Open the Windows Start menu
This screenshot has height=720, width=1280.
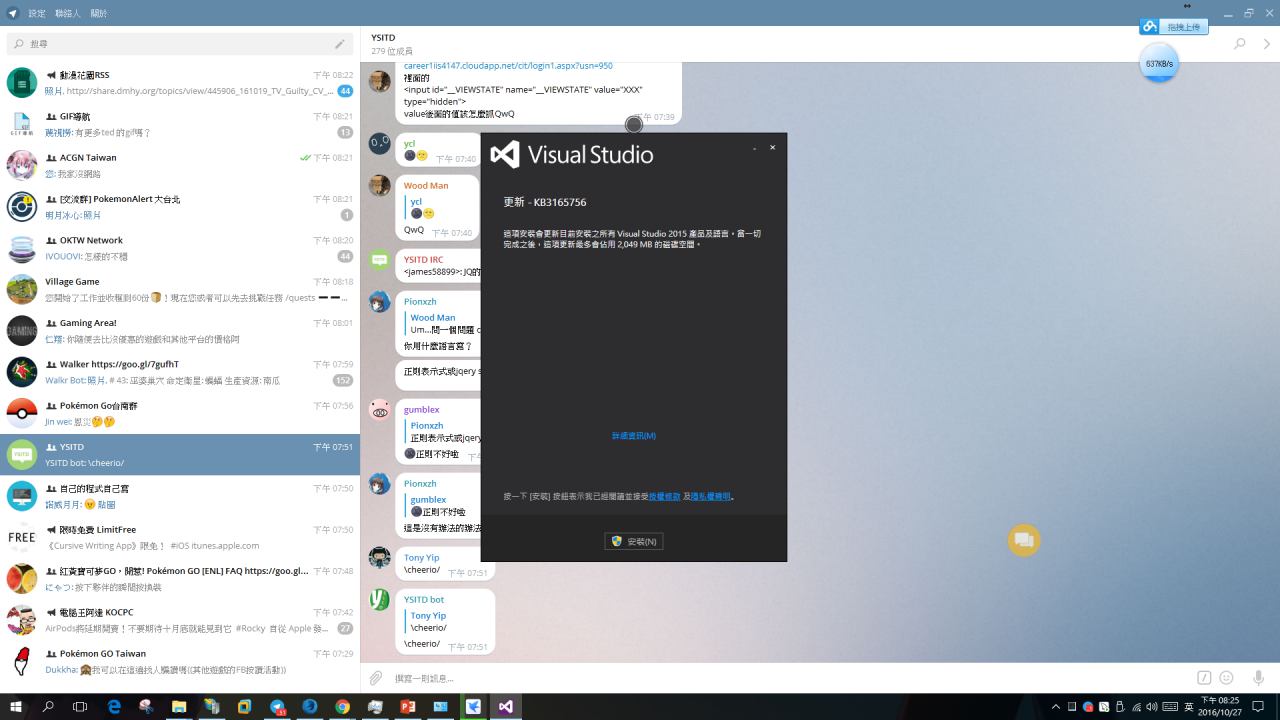click(x=15, y=706)
